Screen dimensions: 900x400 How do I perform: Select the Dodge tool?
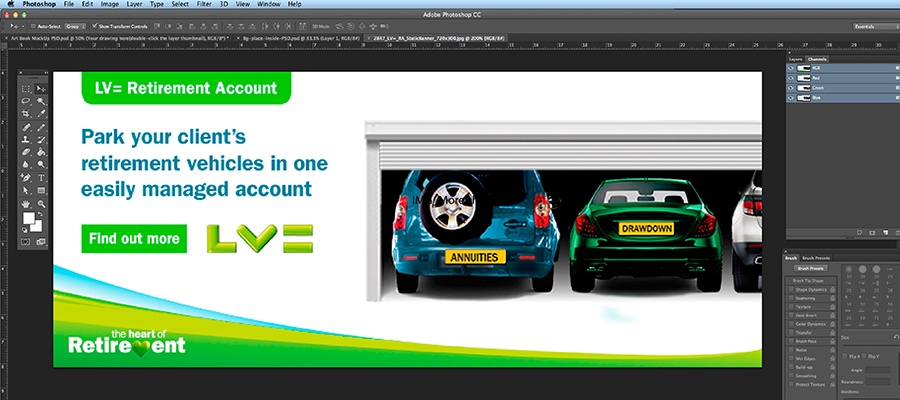coord(41,165)
